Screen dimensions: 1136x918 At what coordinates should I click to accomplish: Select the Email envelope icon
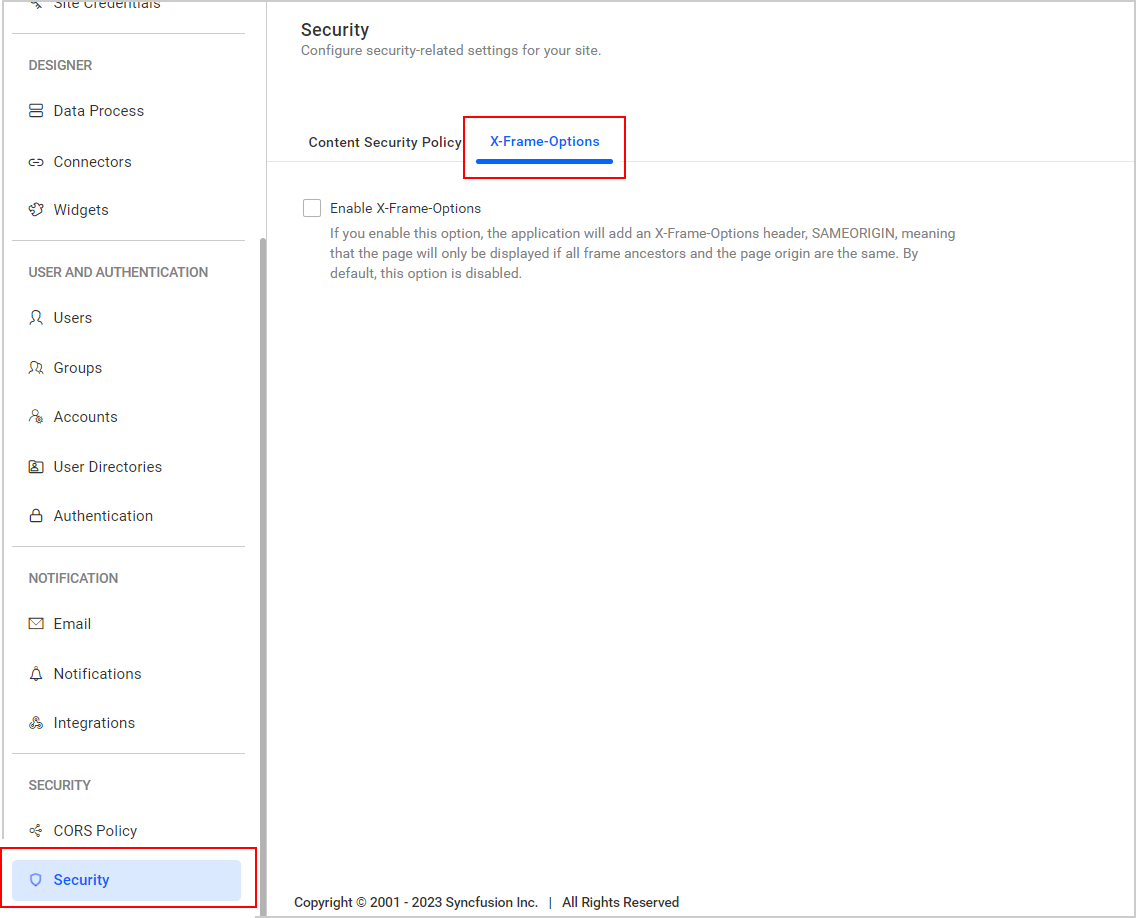pos(36,623)
